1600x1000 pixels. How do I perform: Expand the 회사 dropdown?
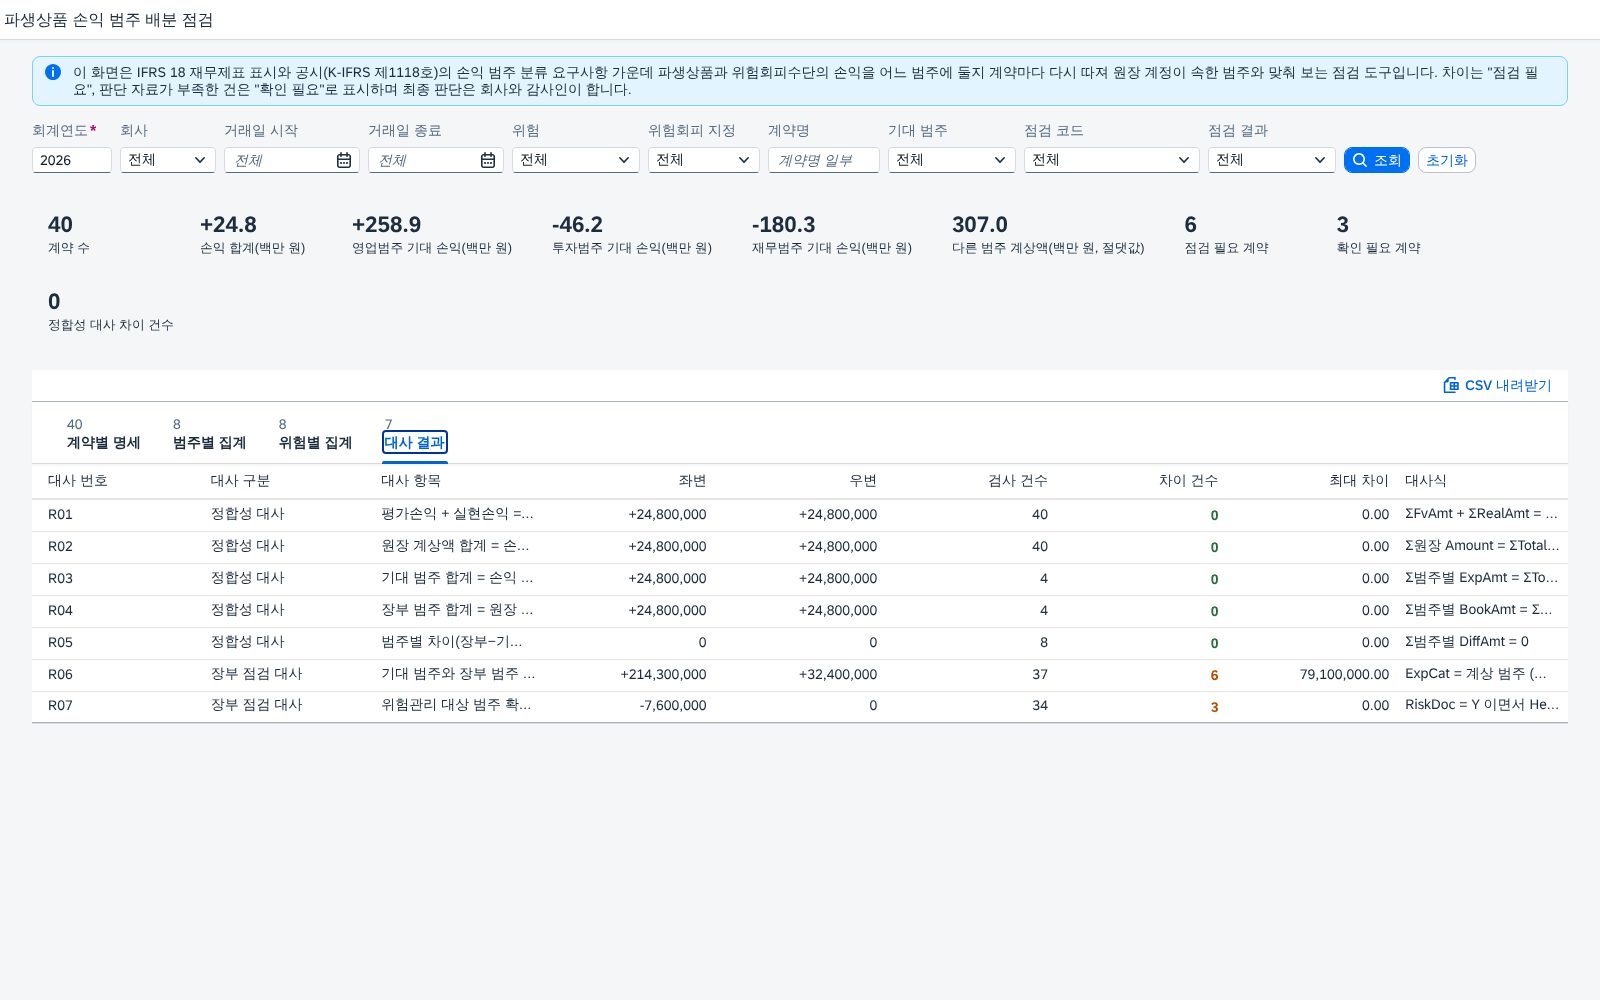pyautogui.click(x=168, y=160)
